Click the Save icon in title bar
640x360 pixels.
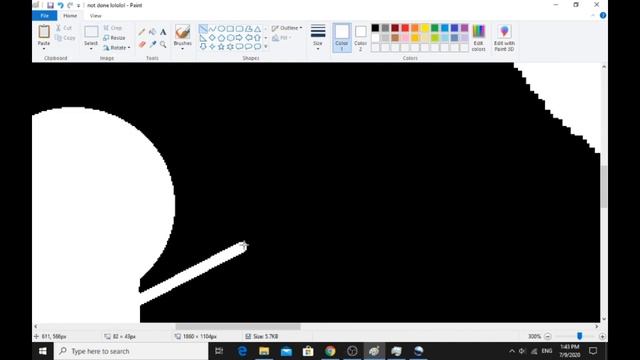point(50,5)
